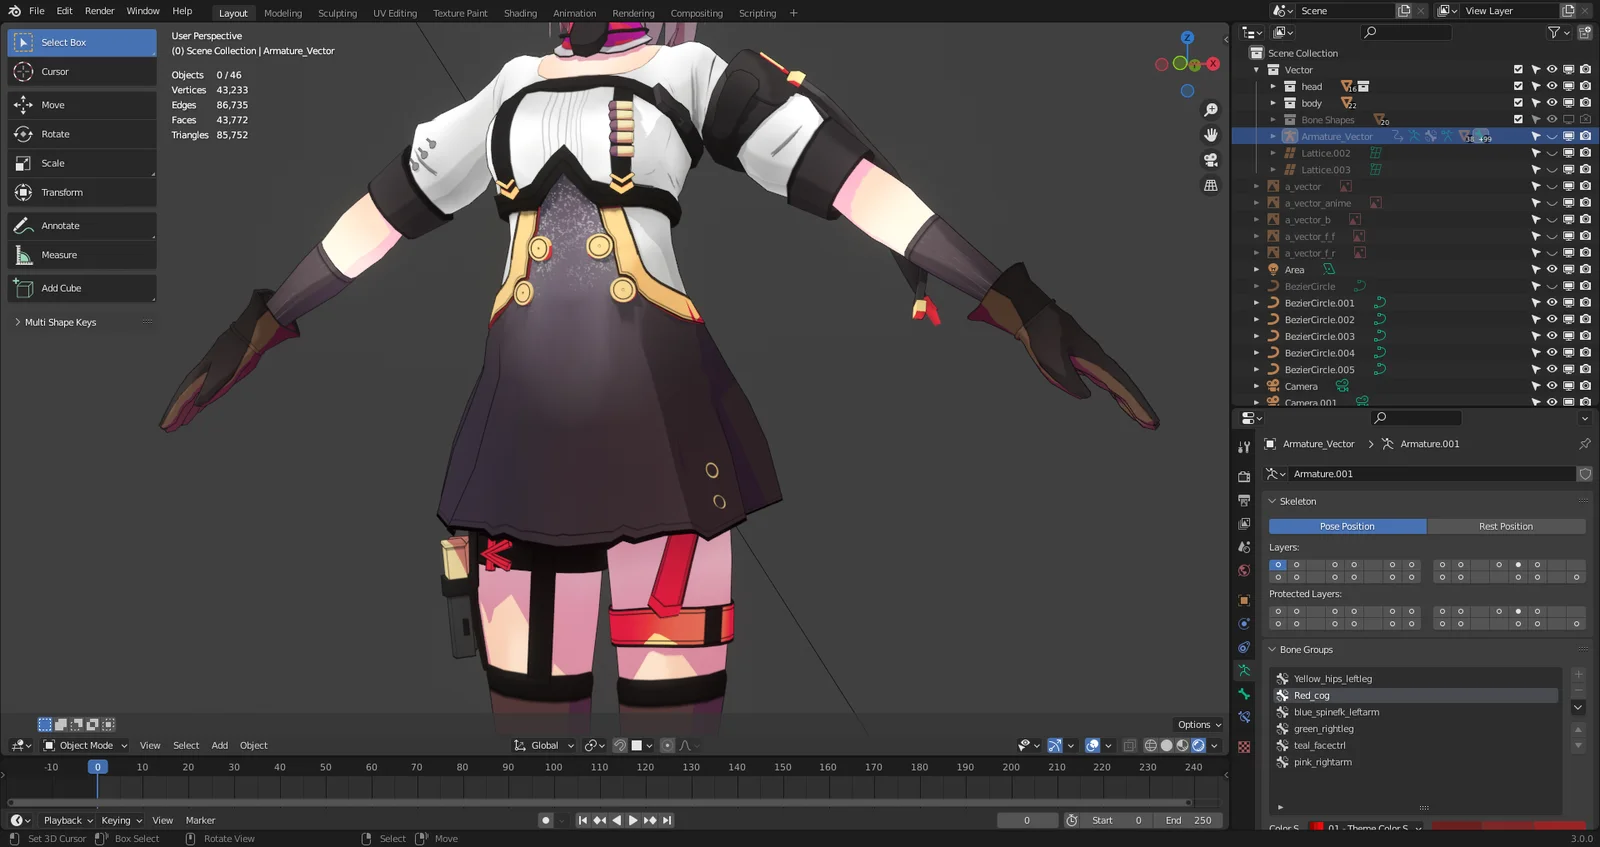Toggle camera view icon in viewport

point(1211,160)
